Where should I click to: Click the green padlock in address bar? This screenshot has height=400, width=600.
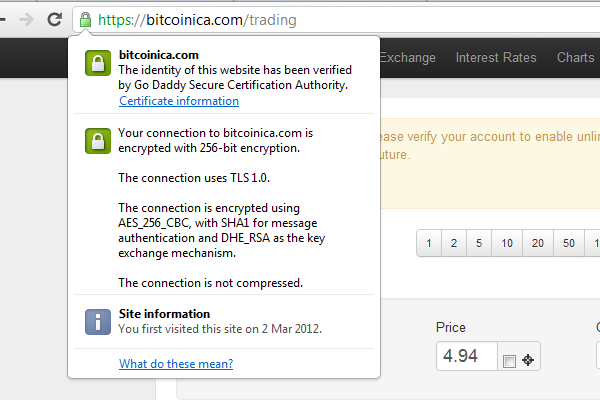85,20
